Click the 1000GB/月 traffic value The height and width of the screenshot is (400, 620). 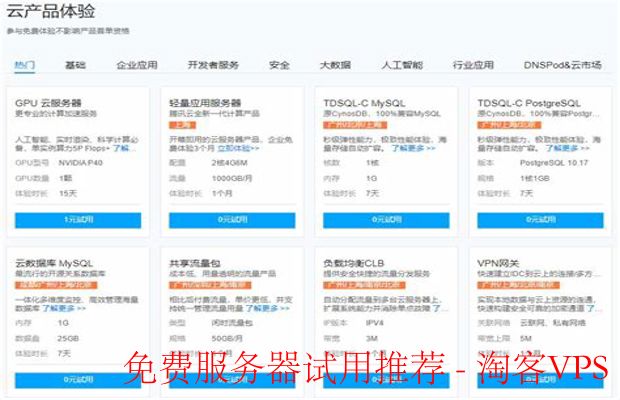pos(232,178)
